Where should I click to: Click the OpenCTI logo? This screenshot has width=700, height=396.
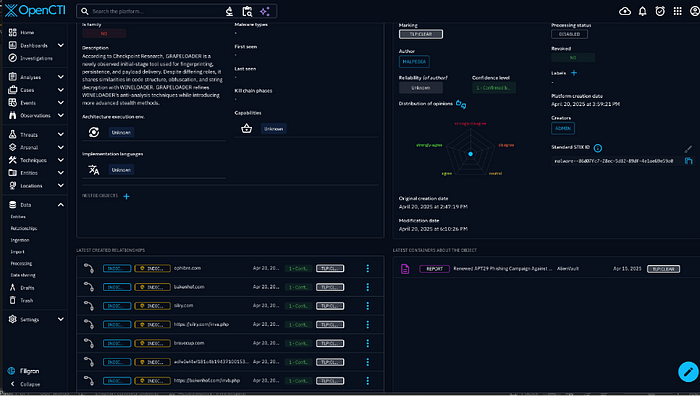click(35, 11)
